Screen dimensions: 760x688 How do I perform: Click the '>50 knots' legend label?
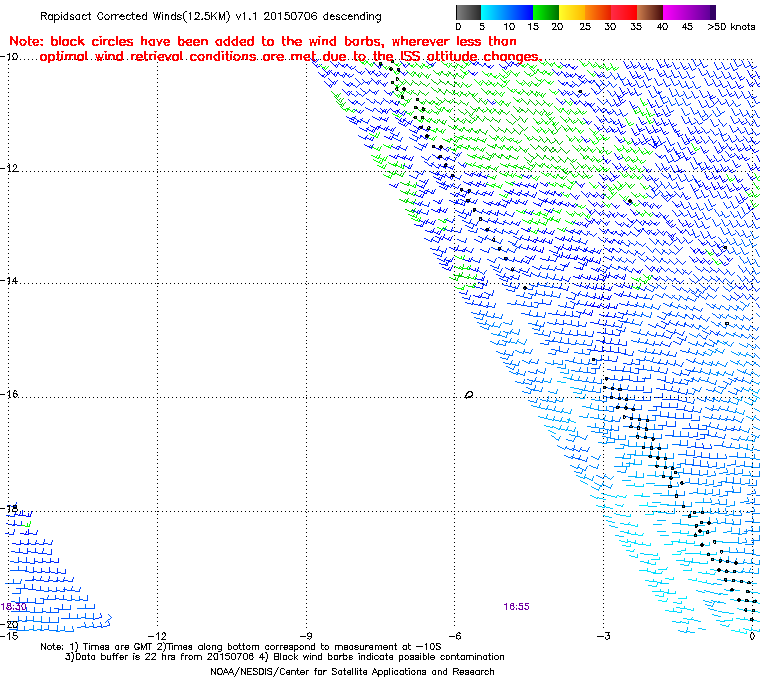coord(731,27)
